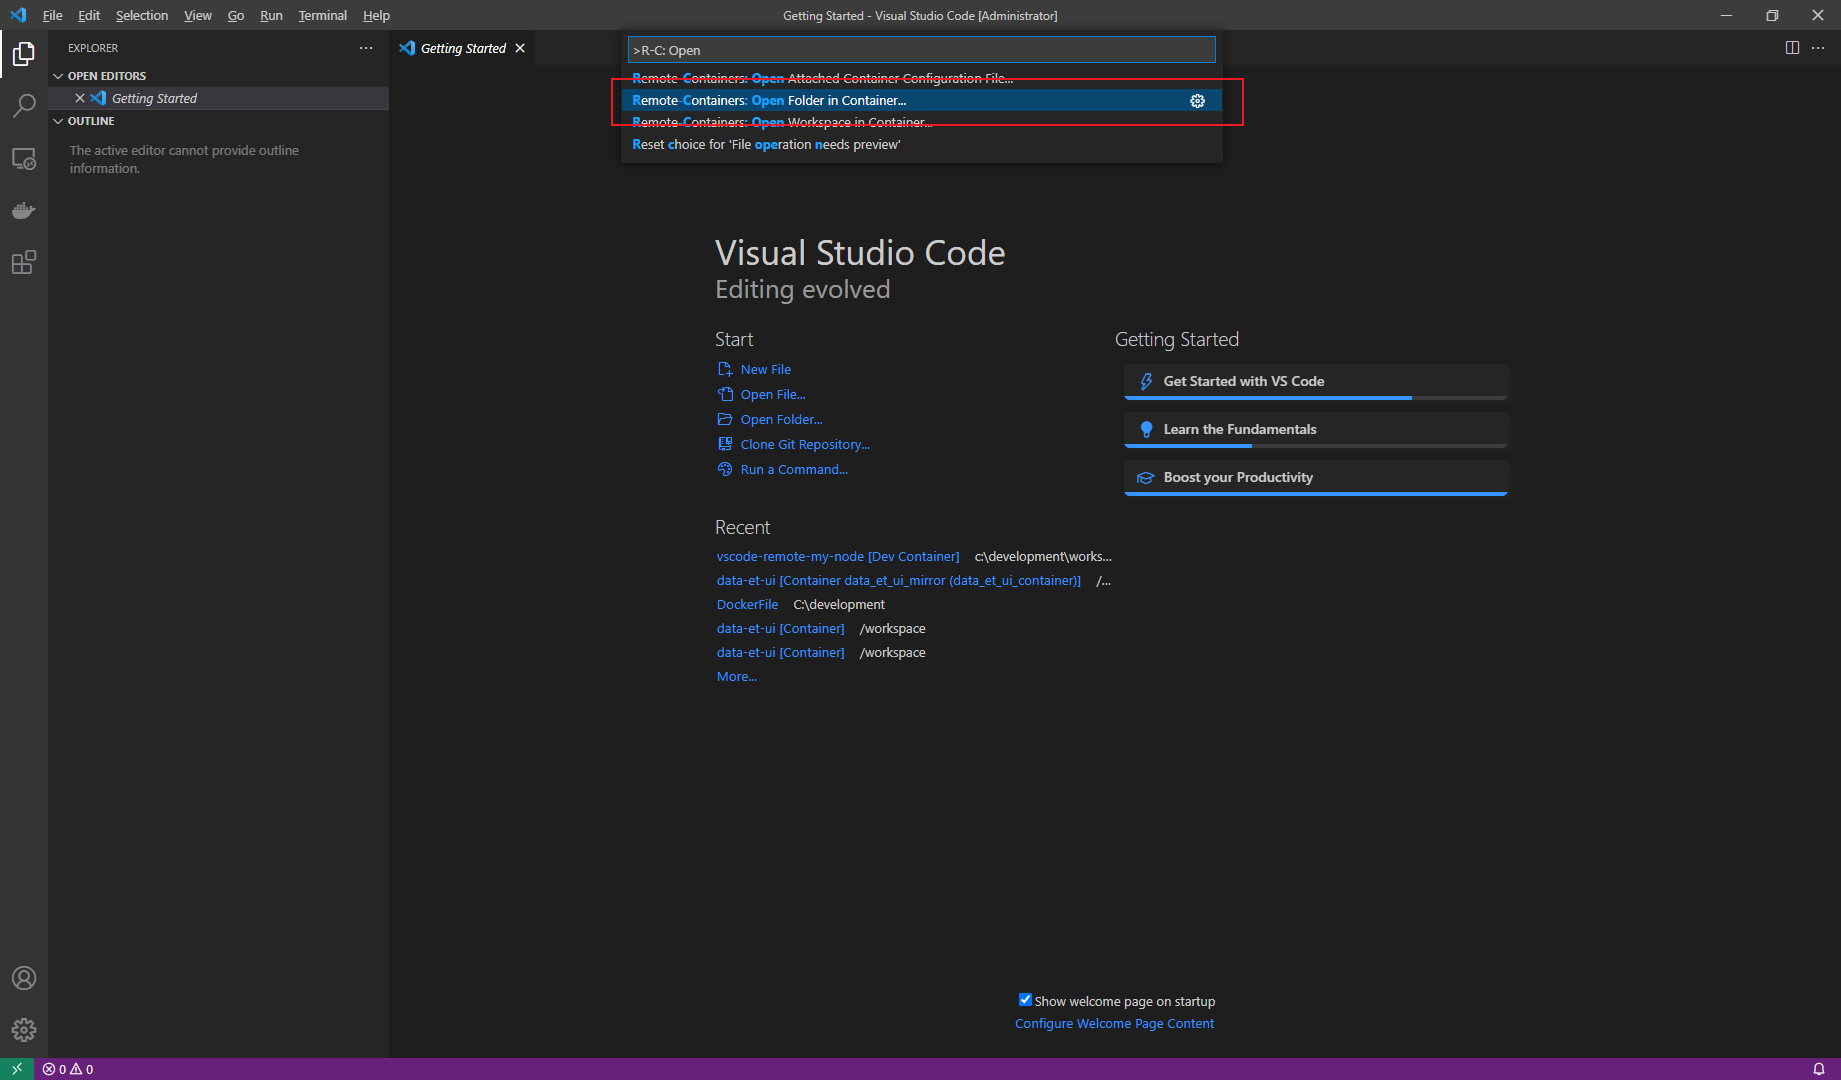Close the Getting Started editor tab

(520, 48)
